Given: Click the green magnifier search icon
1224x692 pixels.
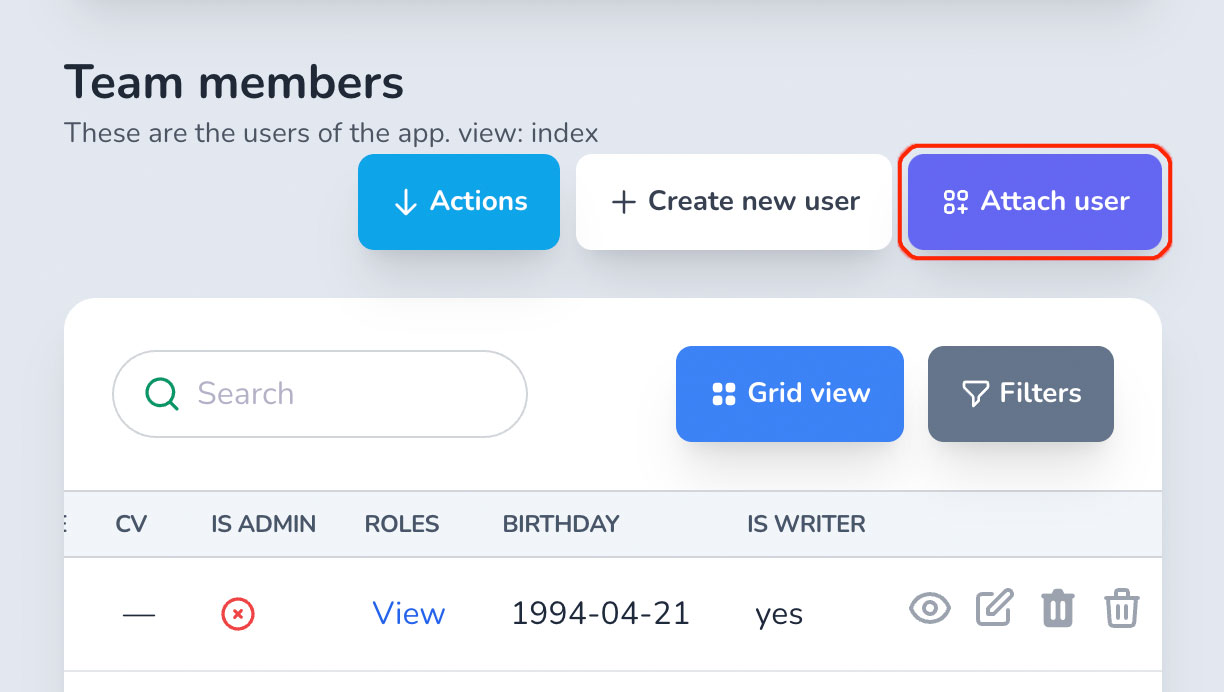Looking at the screenshot, I should click(162, 394).
